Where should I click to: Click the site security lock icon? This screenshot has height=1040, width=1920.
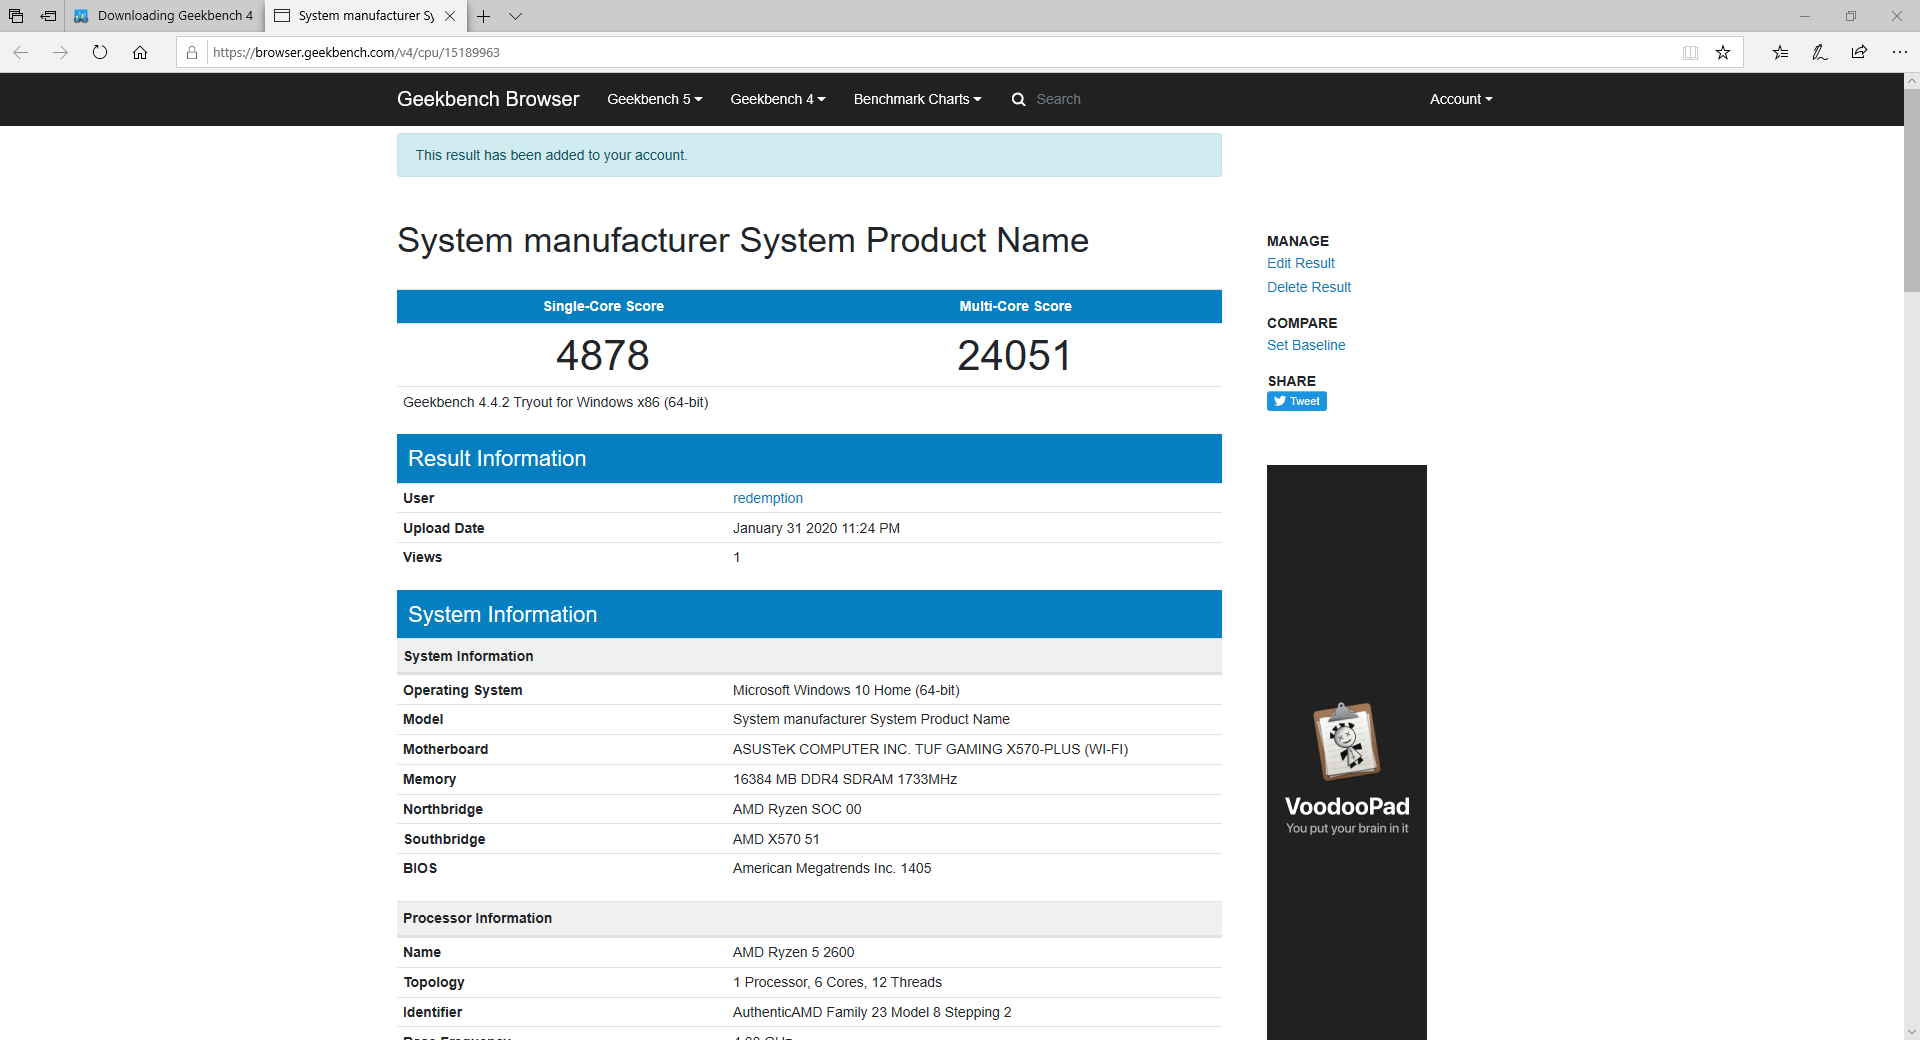point(192,52)
